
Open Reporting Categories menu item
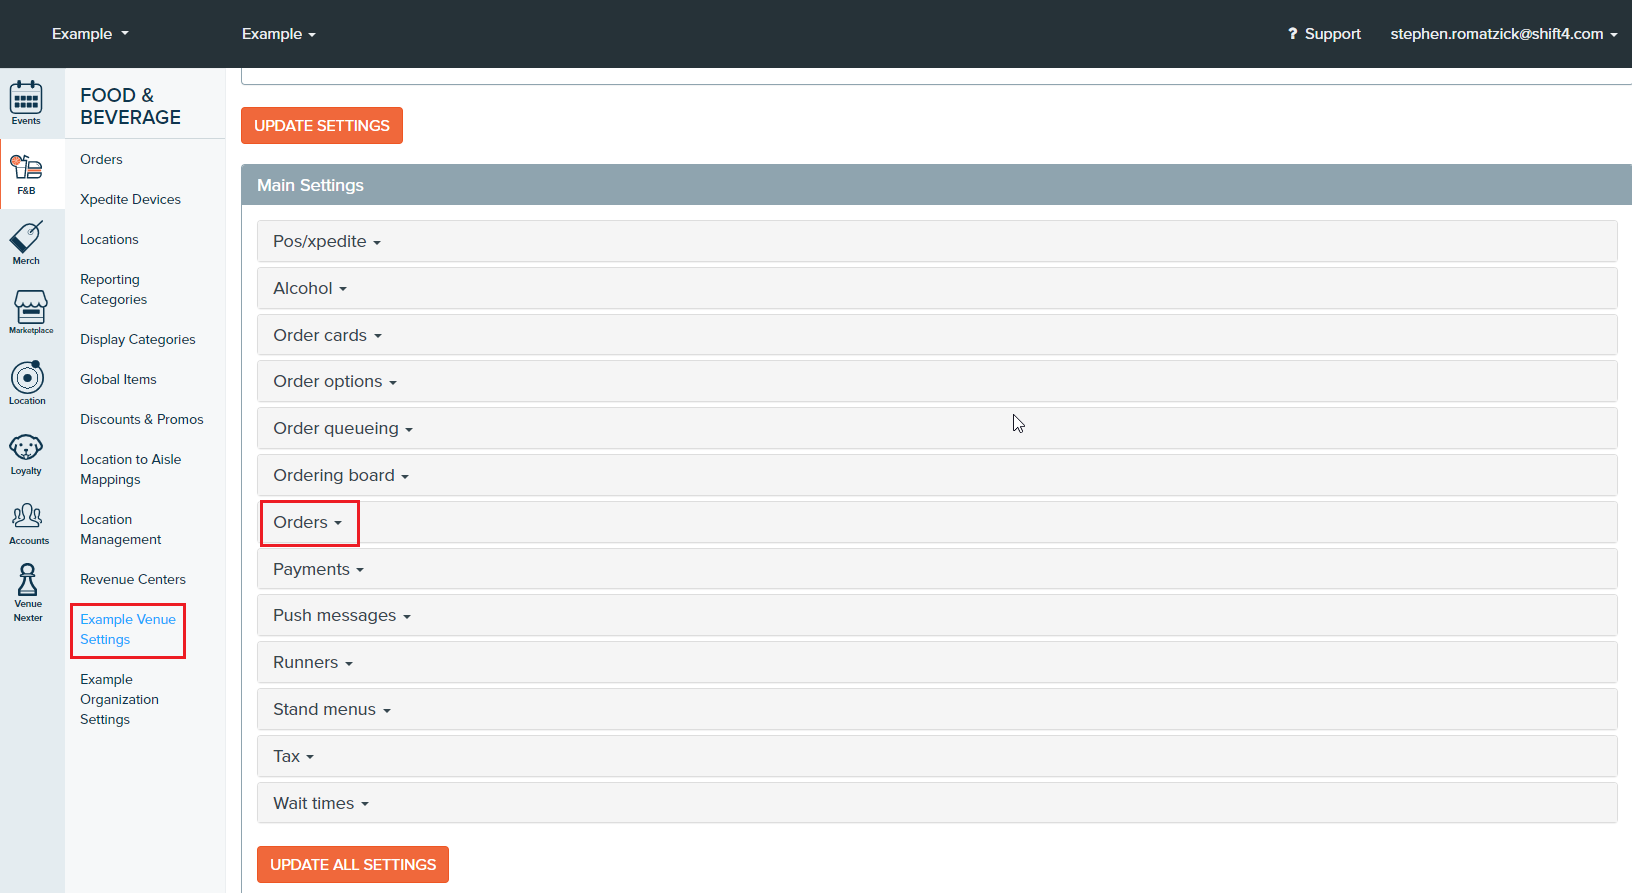[x=113, y=290]
